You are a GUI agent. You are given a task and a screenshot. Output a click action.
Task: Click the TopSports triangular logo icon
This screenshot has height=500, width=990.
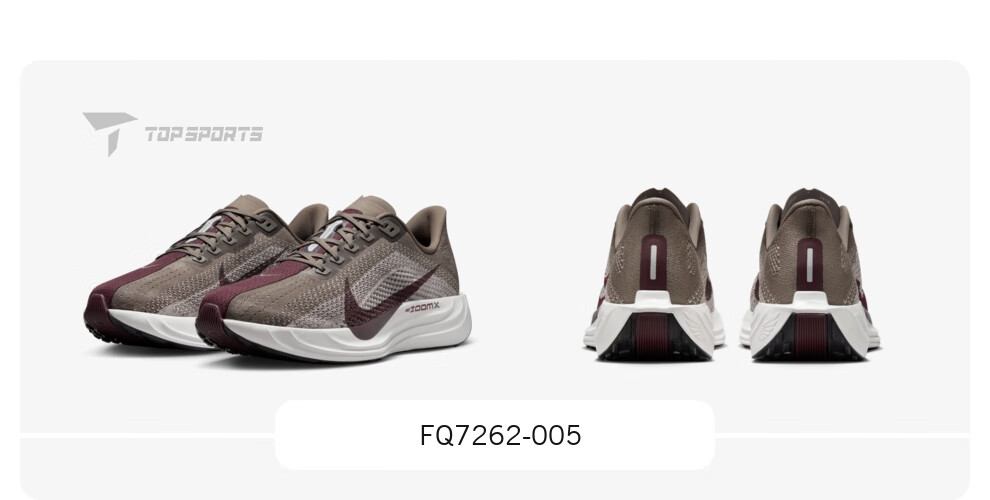(109, 133)
